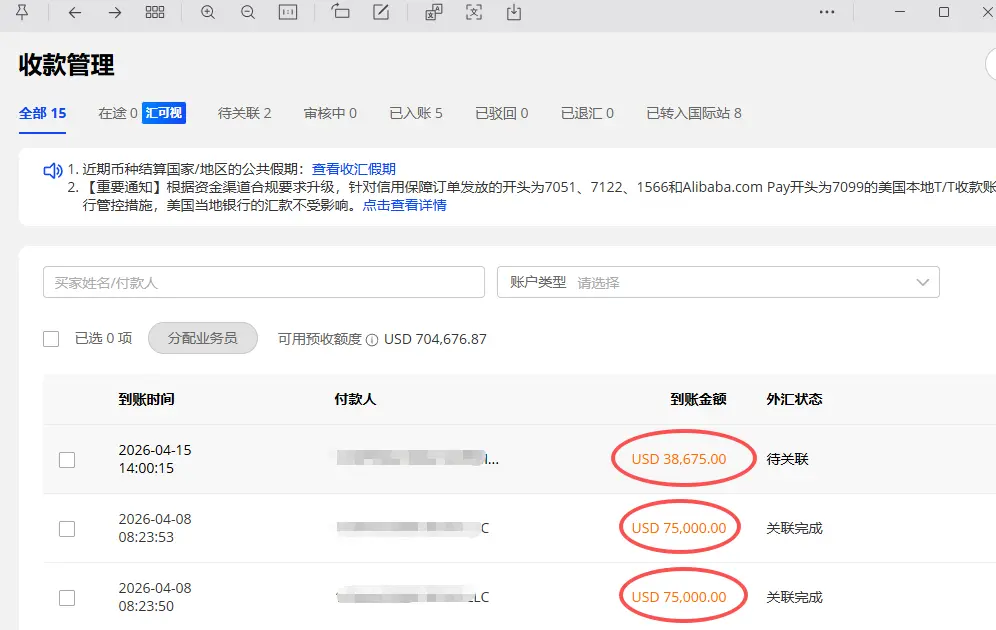Screen dimensions: 996x630
Task: Save the image with the download icon
Action: pos(514,12)
